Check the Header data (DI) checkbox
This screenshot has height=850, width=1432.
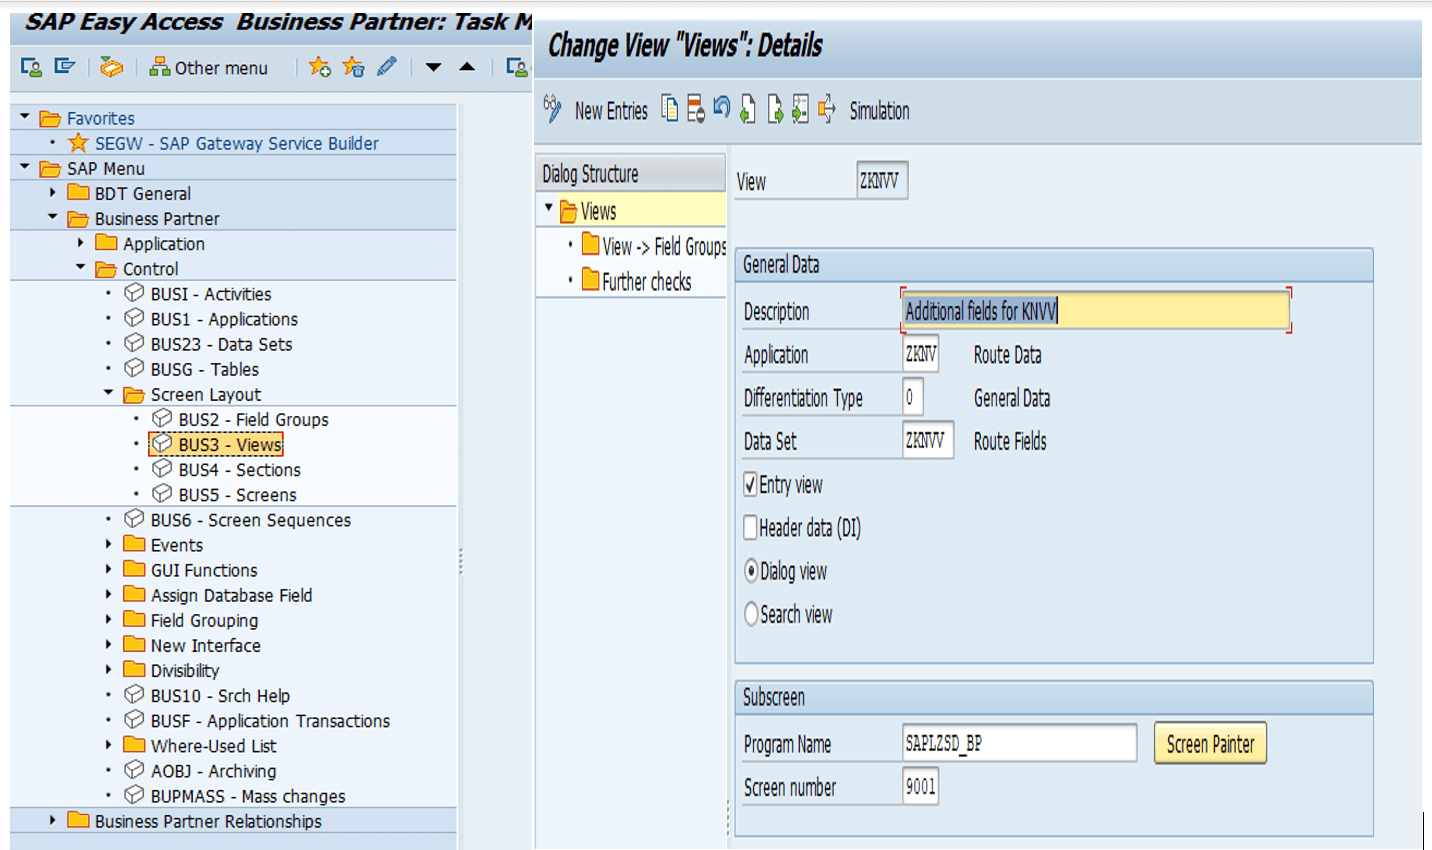pyautogui.click(x=751, y=528)
